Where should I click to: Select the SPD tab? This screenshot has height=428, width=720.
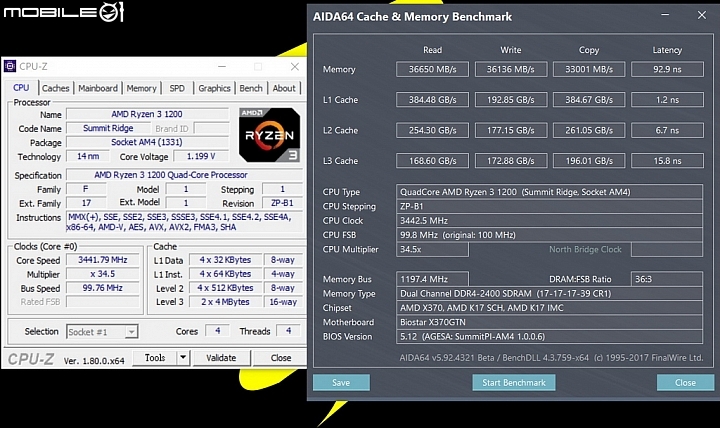tap(177, 88)
